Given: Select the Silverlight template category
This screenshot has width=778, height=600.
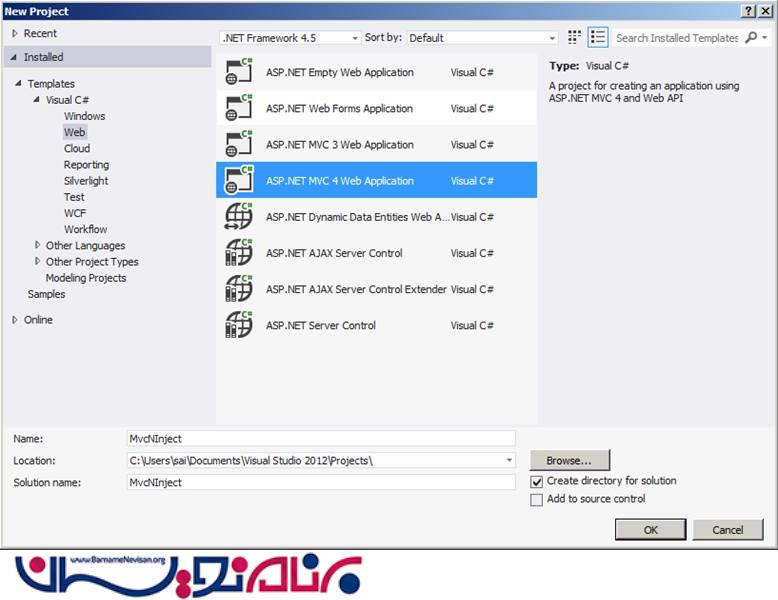Looking at the screenshot, I should pos(86,181).
